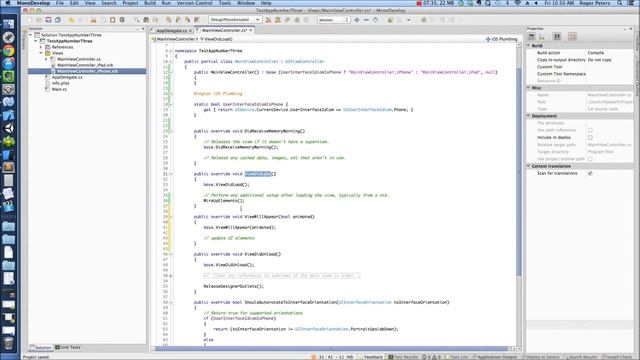Open the Trash in the Dock

coord(9,343)
